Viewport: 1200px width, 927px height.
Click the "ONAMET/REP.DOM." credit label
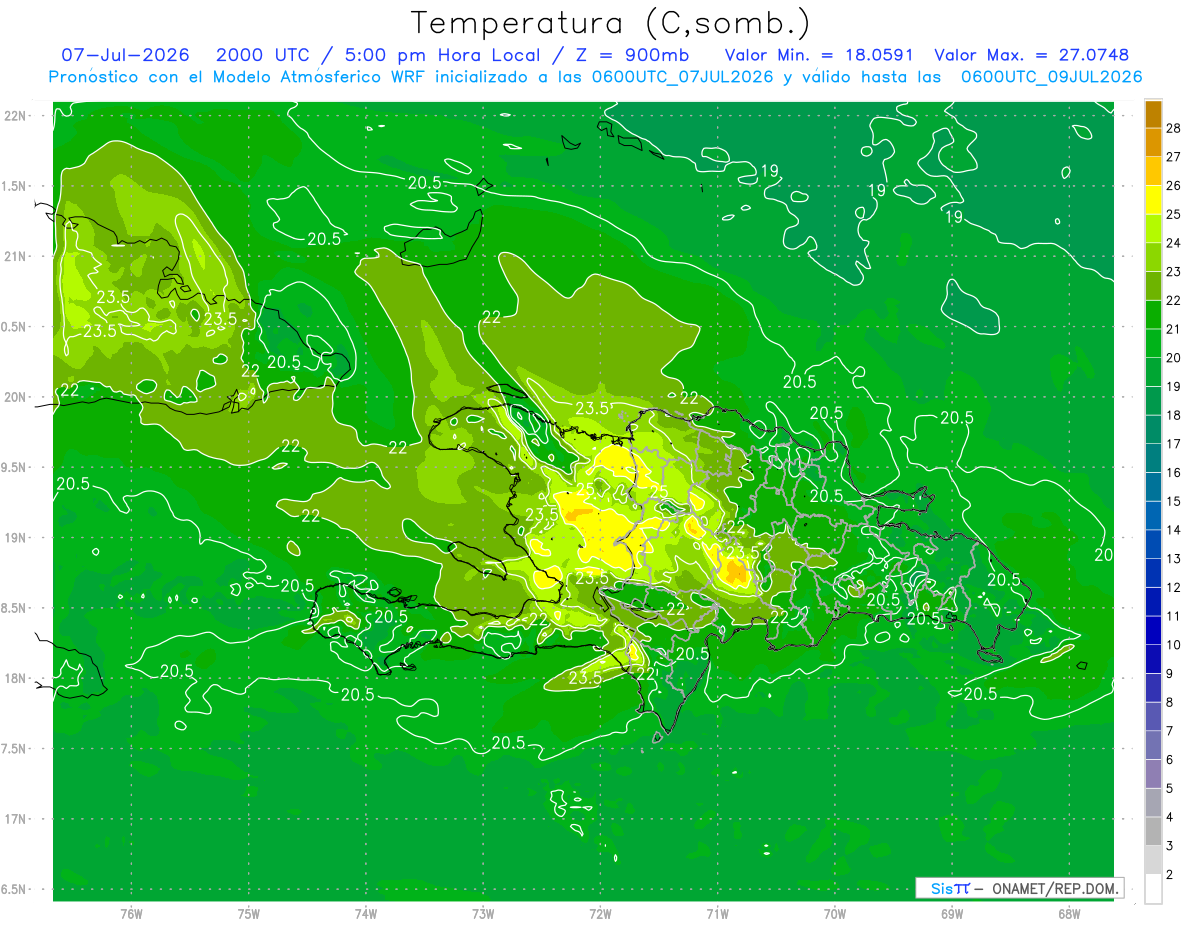coord(1056,888)
